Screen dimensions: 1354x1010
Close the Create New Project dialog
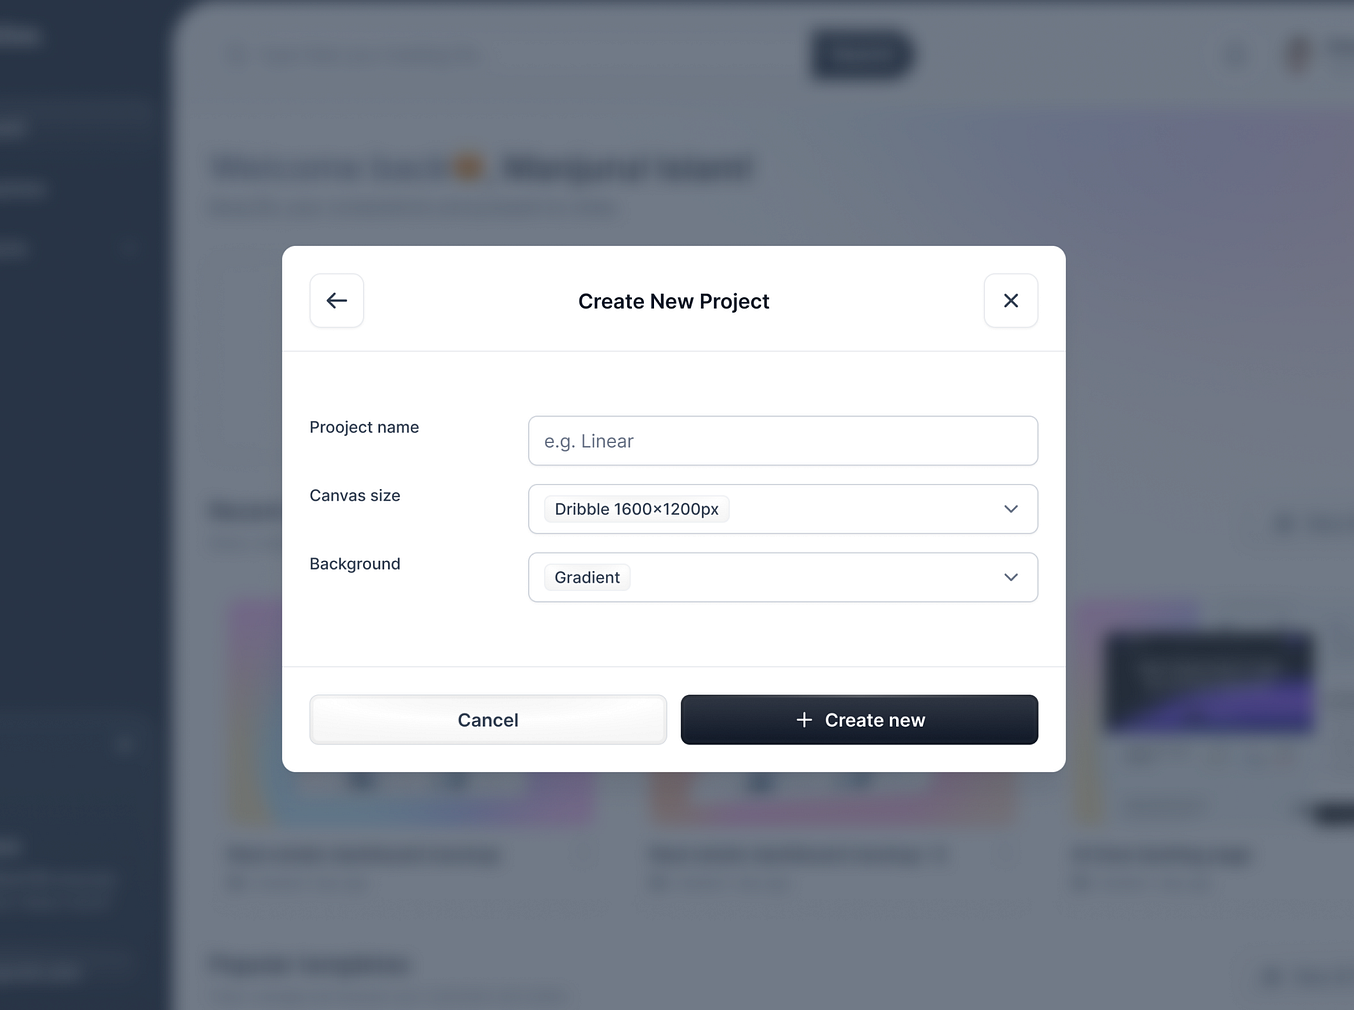point(1011,301)
